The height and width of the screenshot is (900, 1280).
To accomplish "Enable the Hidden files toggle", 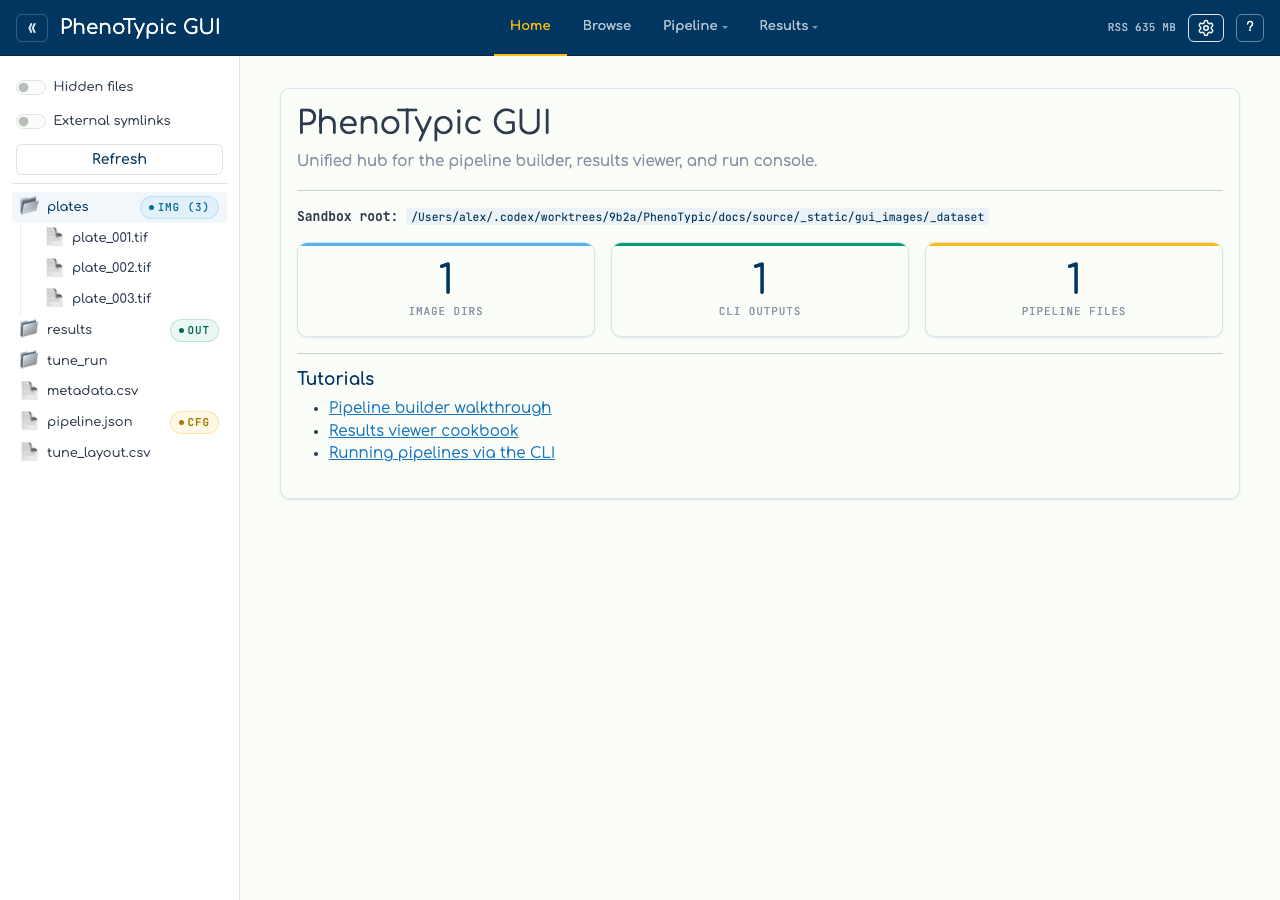I will [x=31, y=88].
